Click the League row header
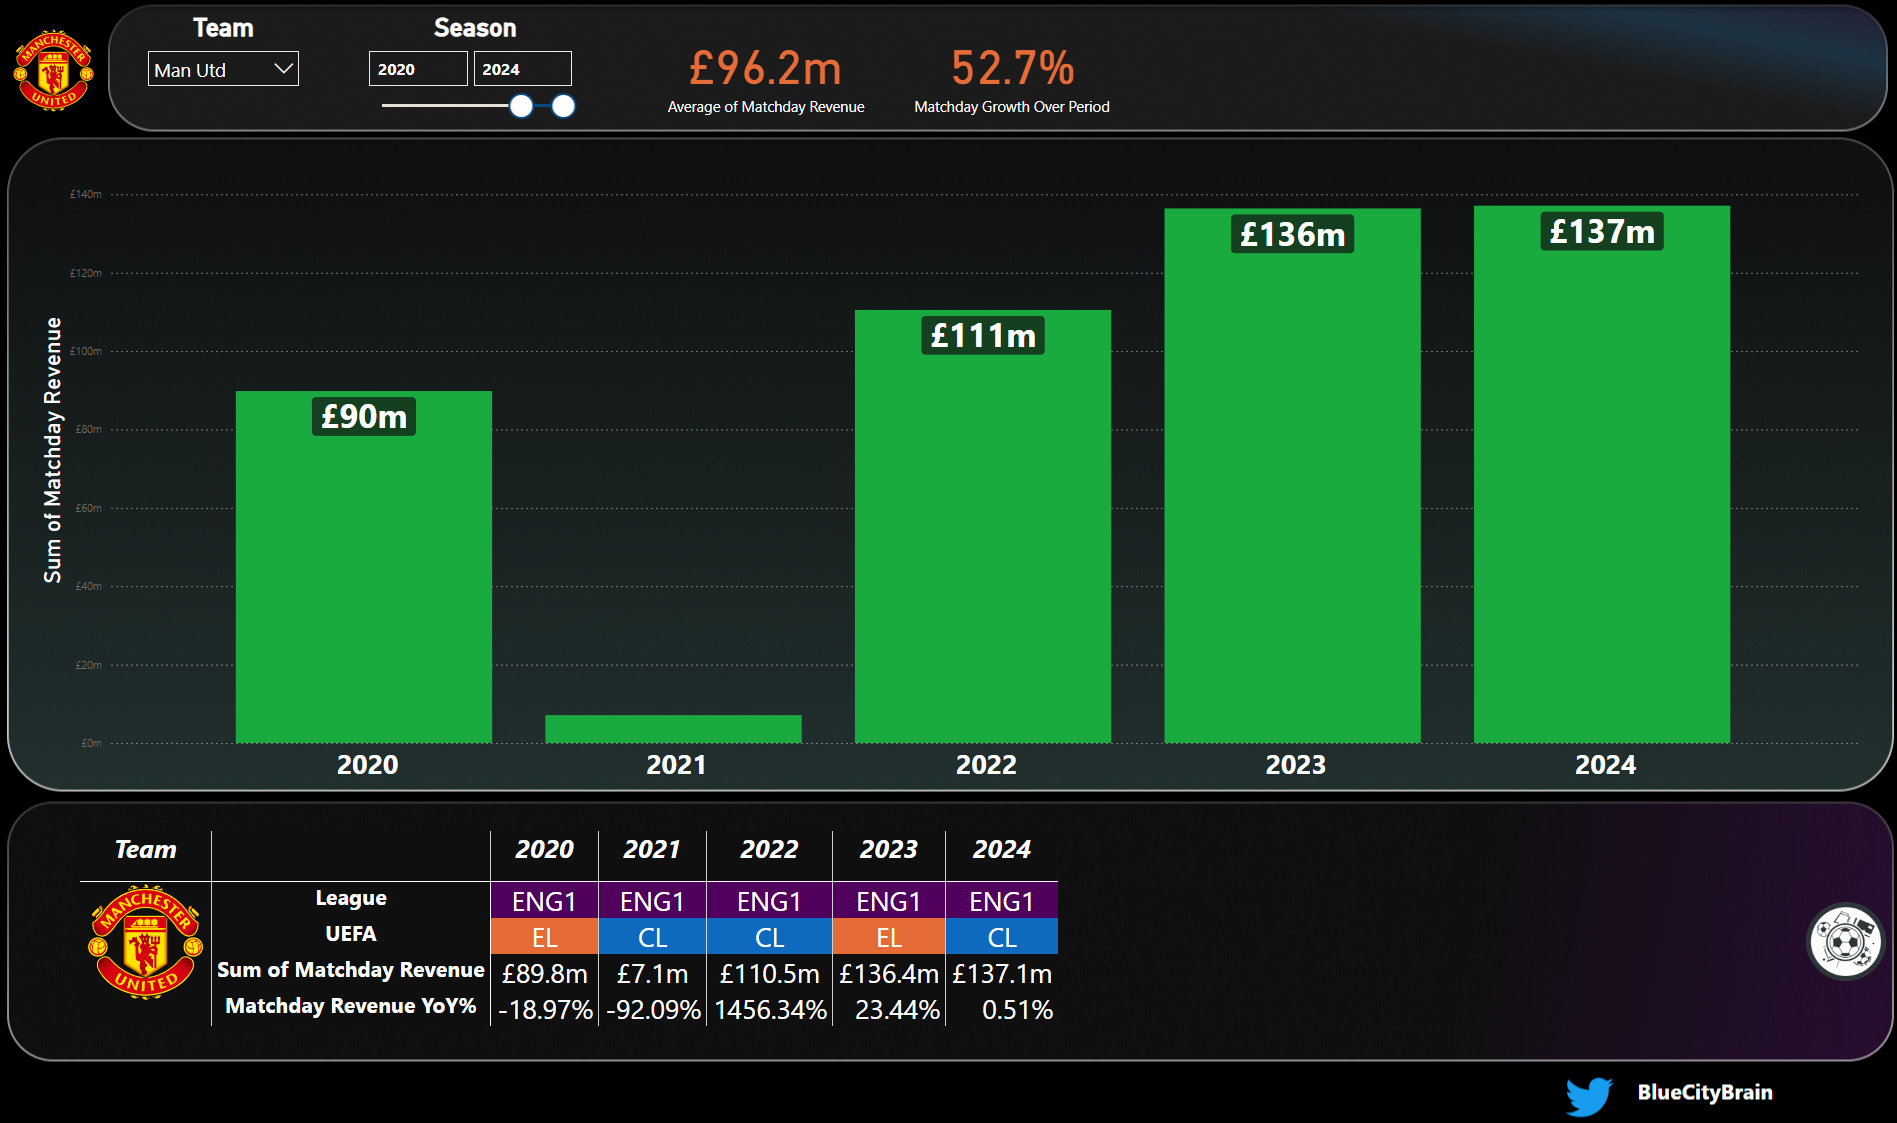 pyautogui.click(x=351, y=898)
